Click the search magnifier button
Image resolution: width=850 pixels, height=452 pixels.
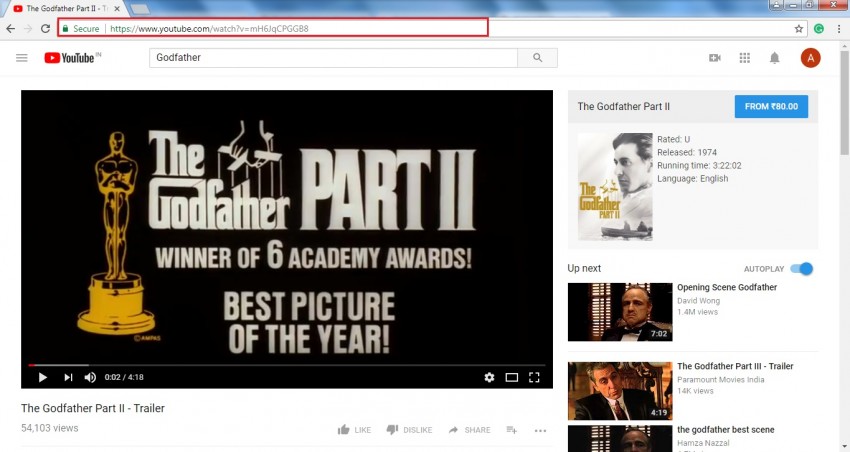(537, 57)
